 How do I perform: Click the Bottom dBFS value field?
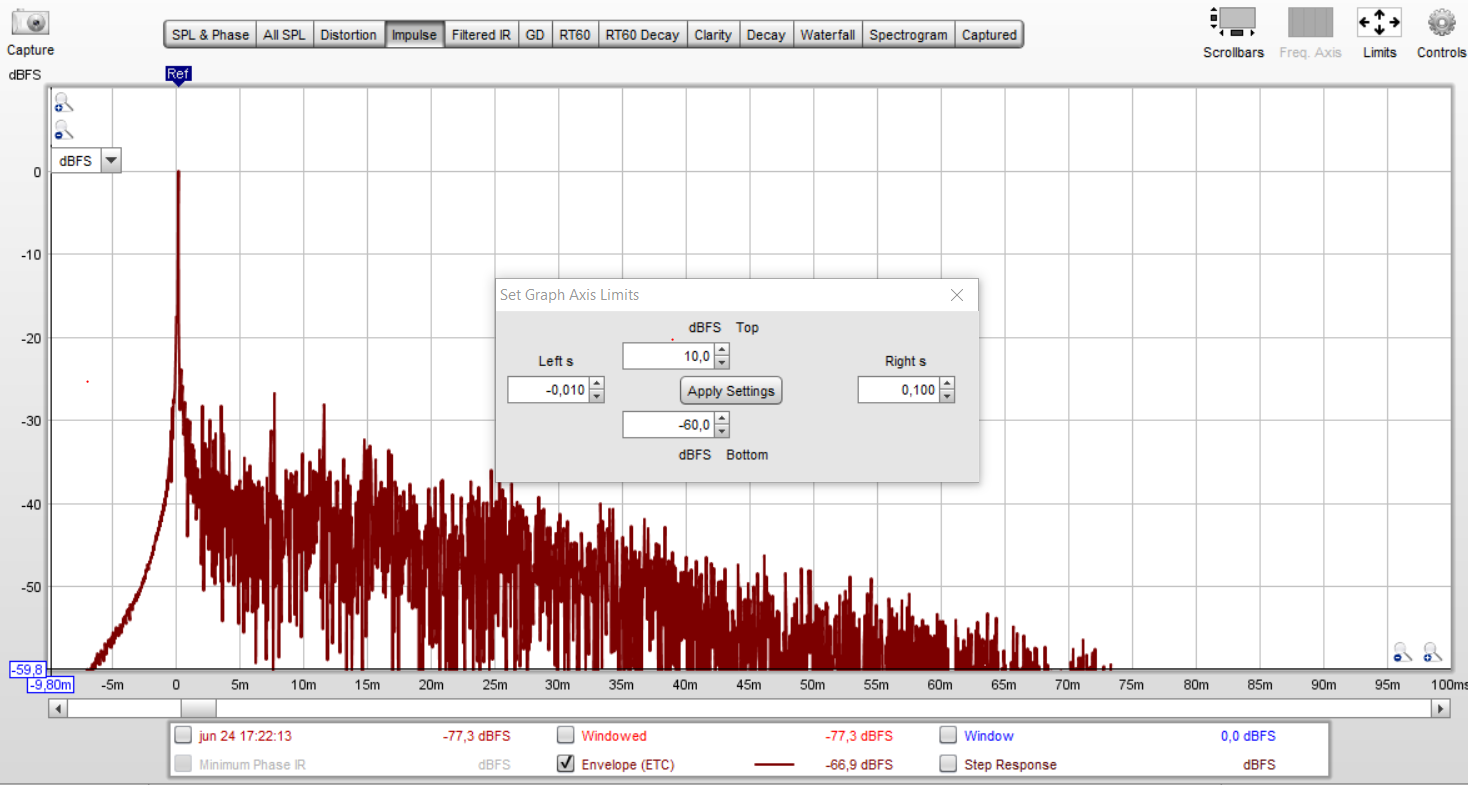click(668, 425)
